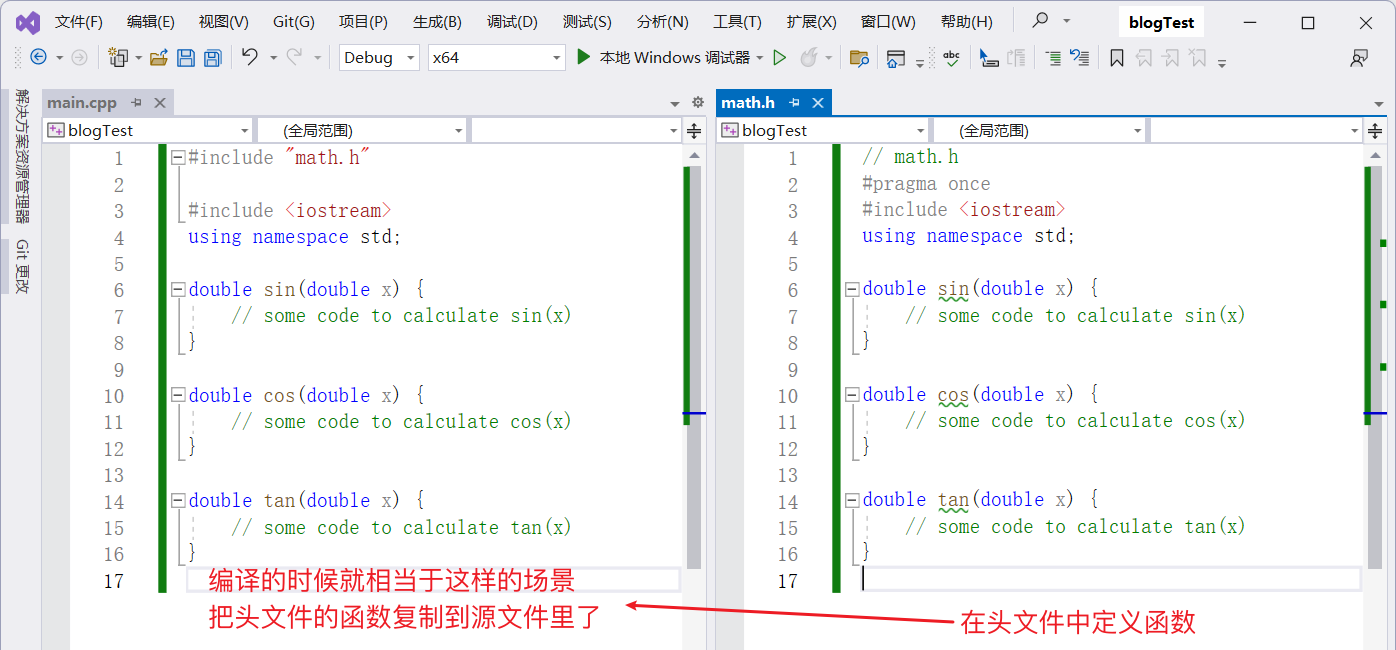Screen dimensions: 1396x650
Task: Click the increase indent lines icon
Action: (x=1053, y=58)
